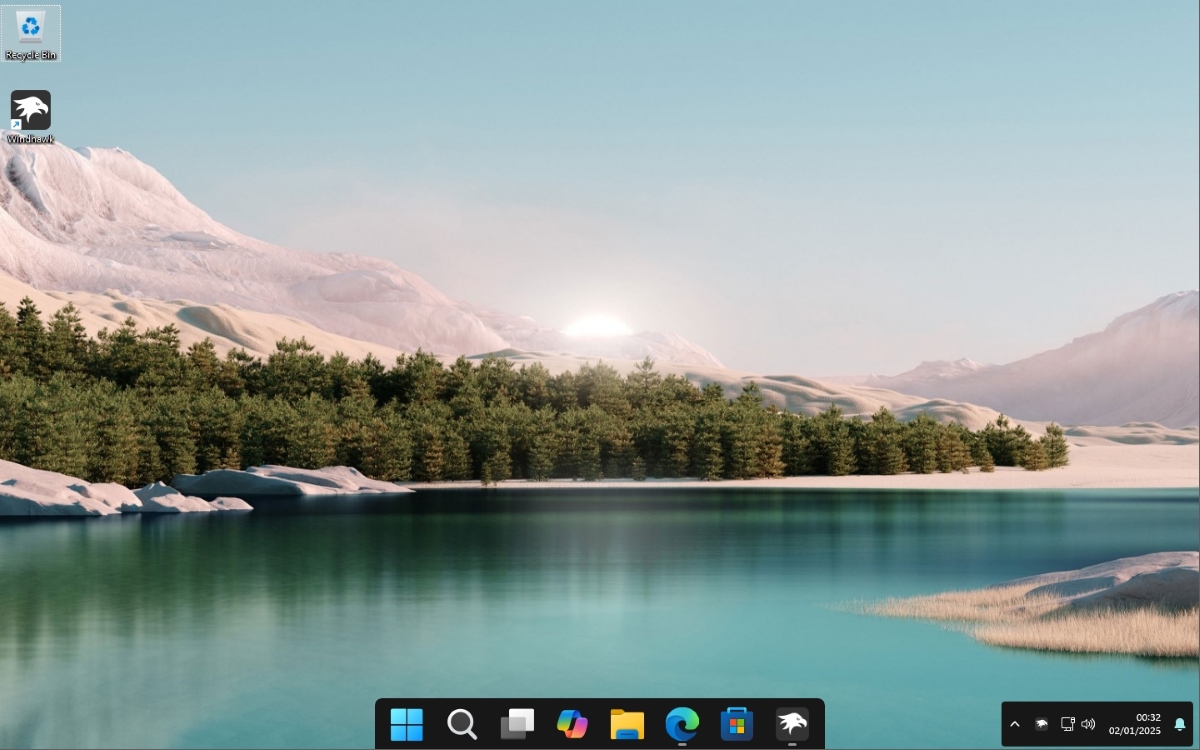
Task: Click the network icon in the system tray
Action: (1067, 723)
